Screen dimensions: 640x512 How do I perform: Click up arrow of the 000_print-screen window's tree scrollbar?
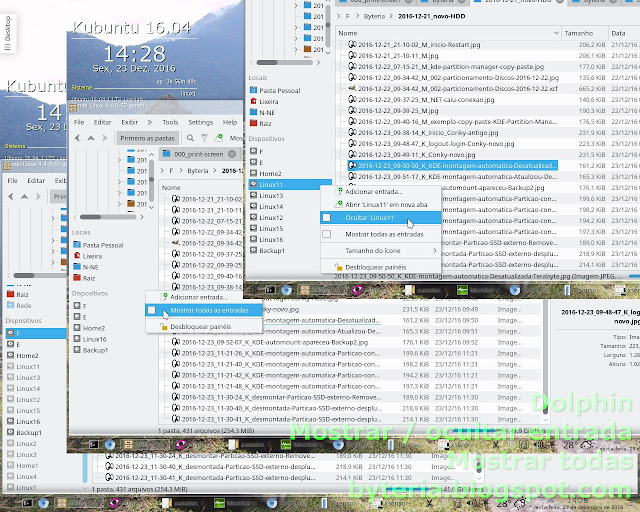(151, 155)
